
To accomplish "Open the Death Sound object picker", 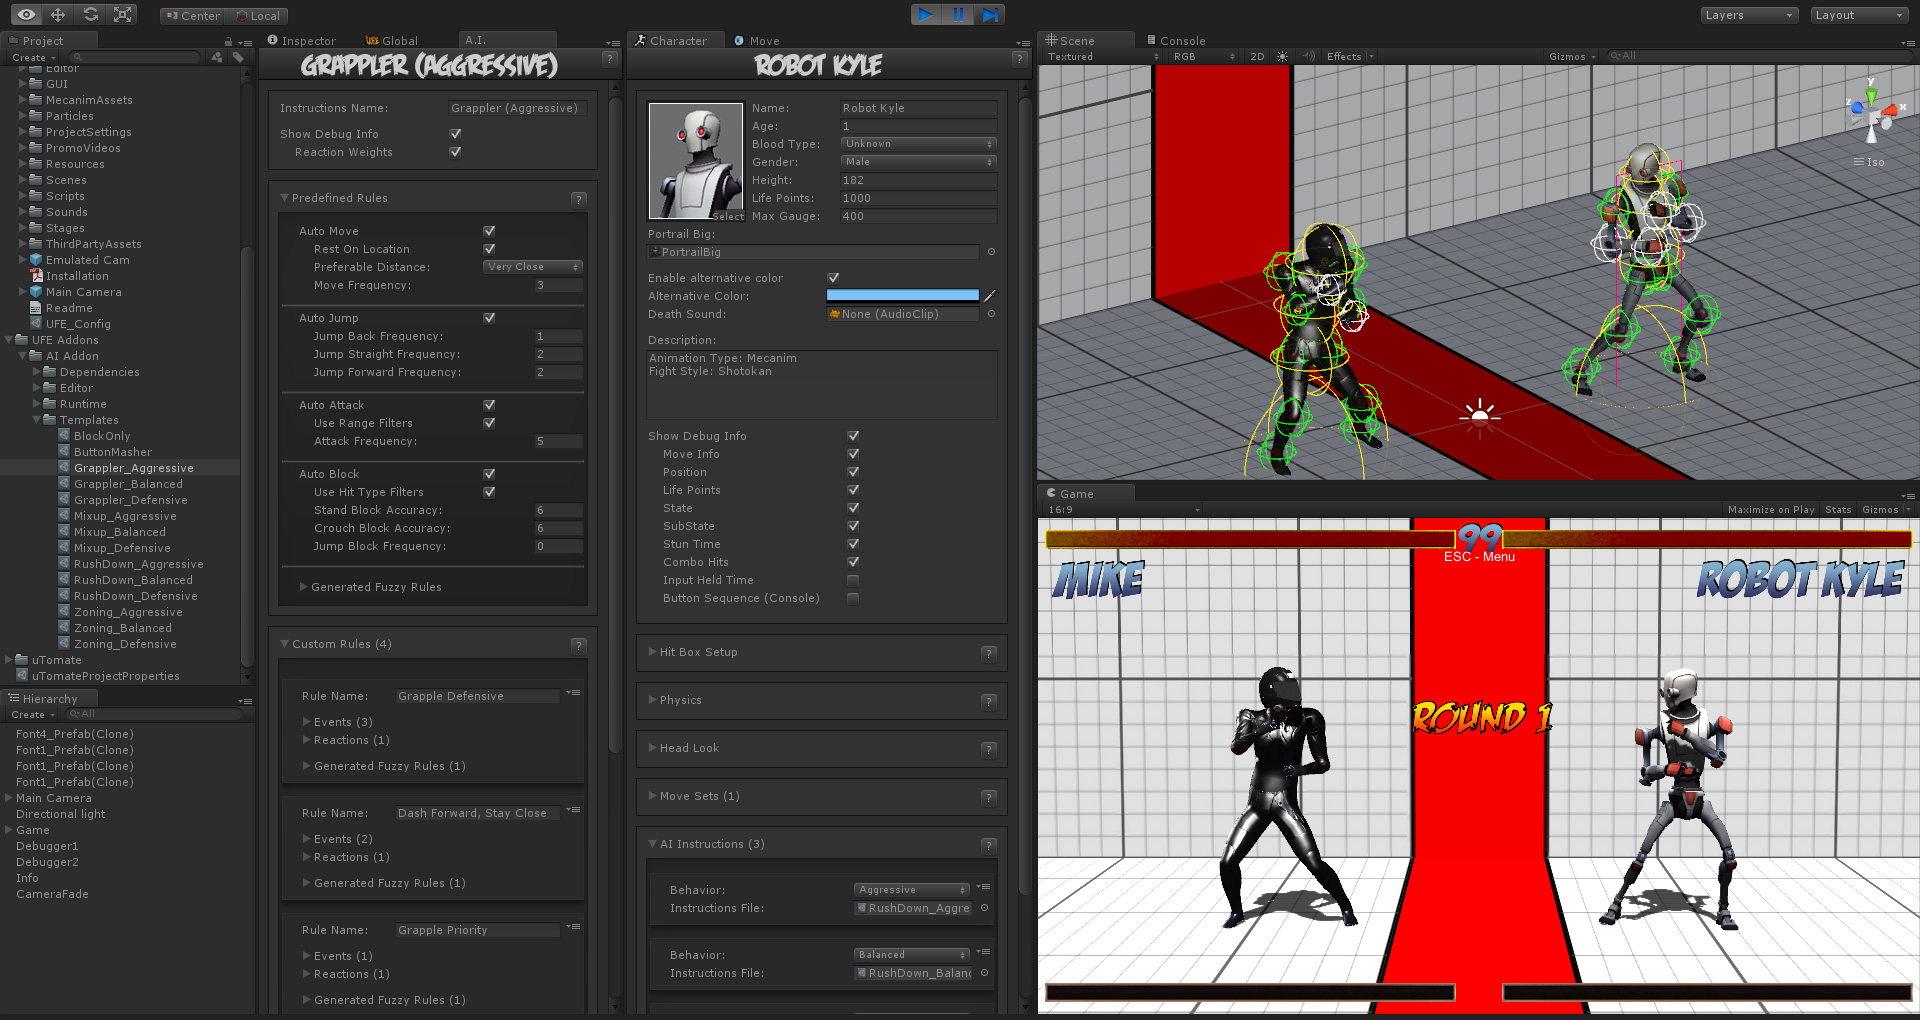I will (990, 314).
